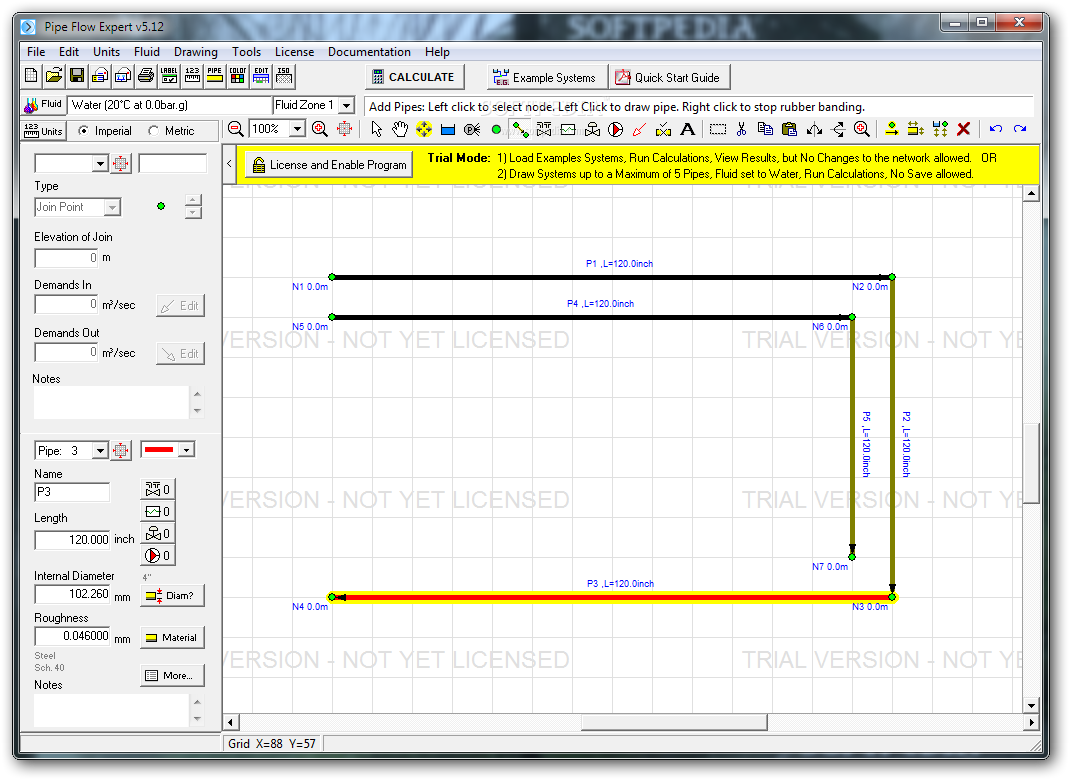Select the red arrow demand flow tool
The image size is (1070, 780).
(639, 129)
